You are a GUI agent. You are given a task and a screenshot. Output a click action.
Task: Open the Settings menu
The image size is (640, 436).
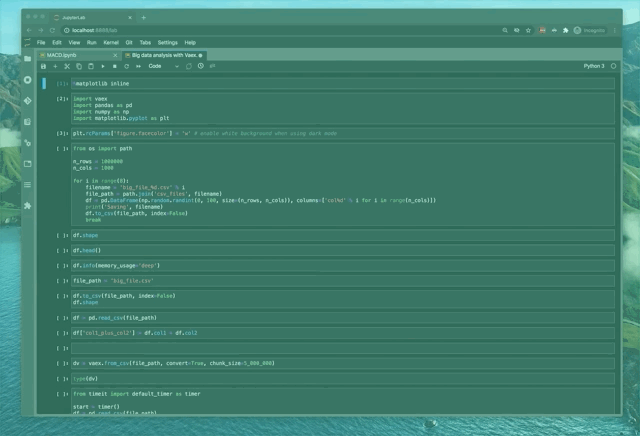click(x=167, y=43)
